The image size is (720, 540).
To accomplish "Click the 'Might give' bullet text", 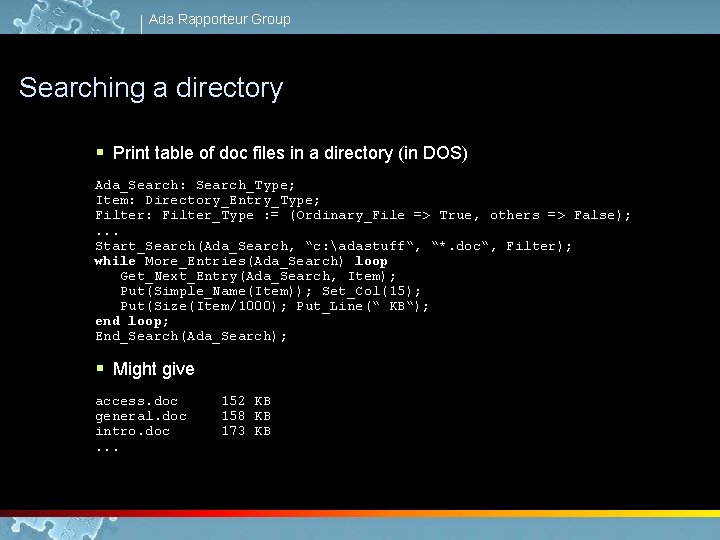I will (x=153, y=369).
